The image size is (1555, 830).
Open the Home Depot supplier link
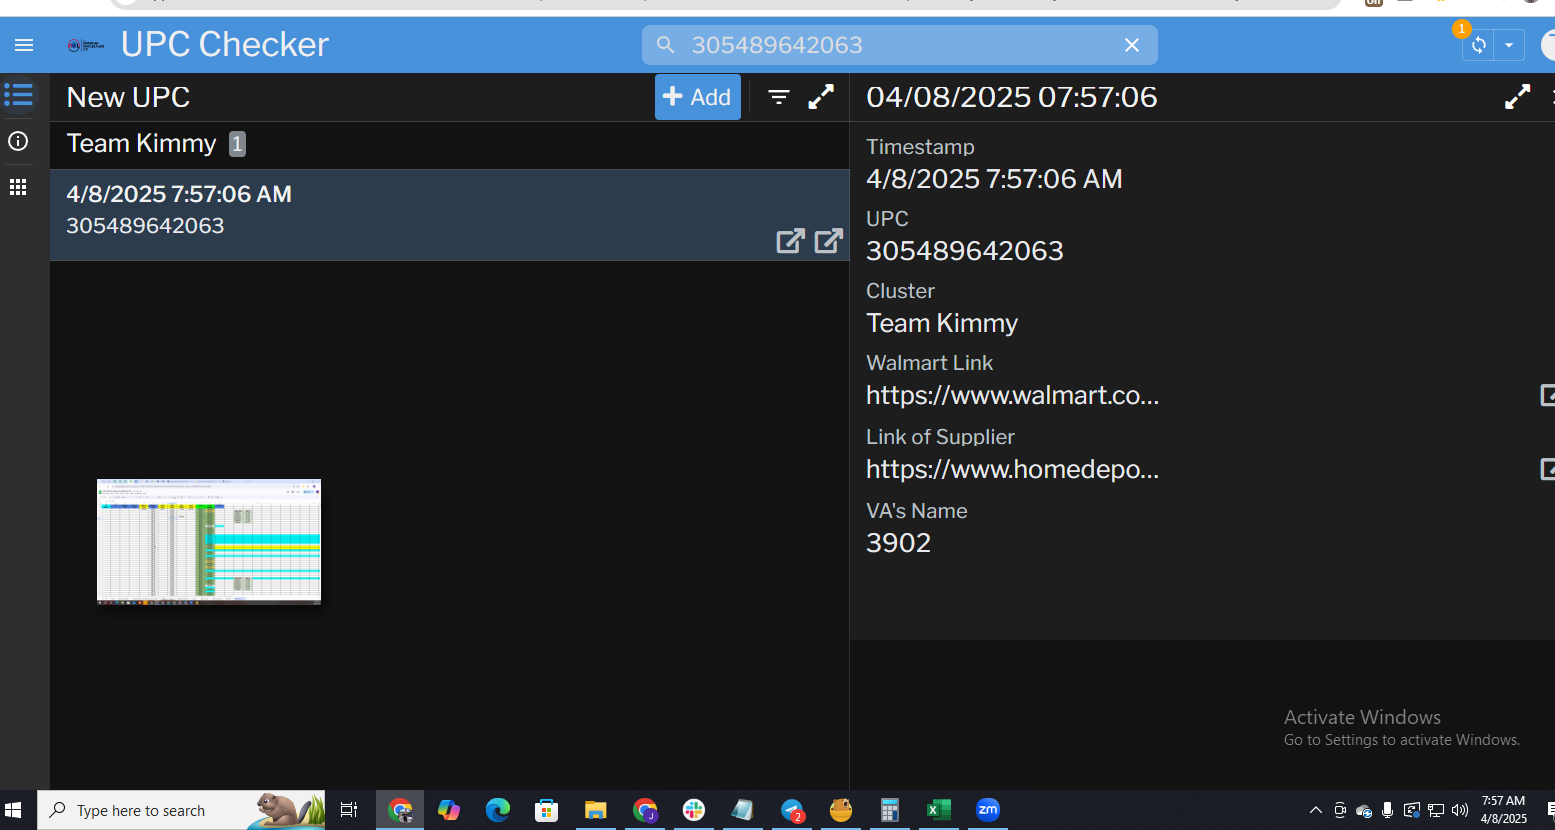[1012, 469]
